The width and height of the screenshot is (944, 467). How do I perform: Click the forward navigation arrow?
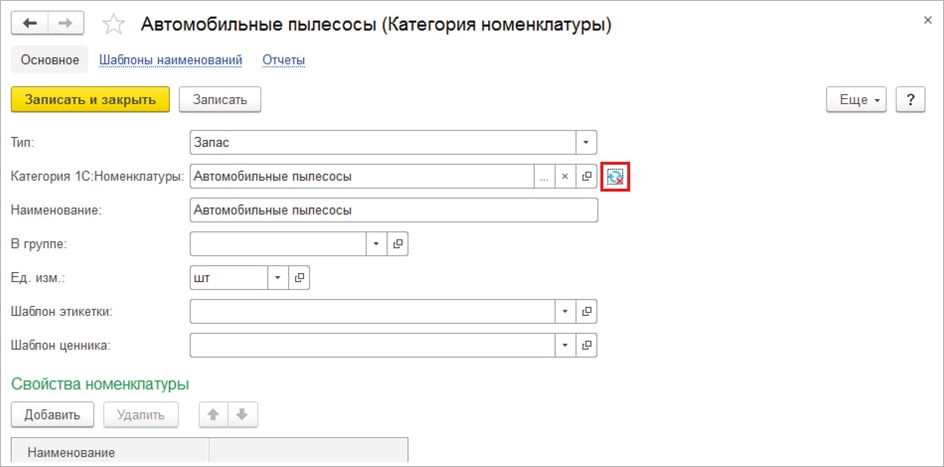tap(66, 24)
